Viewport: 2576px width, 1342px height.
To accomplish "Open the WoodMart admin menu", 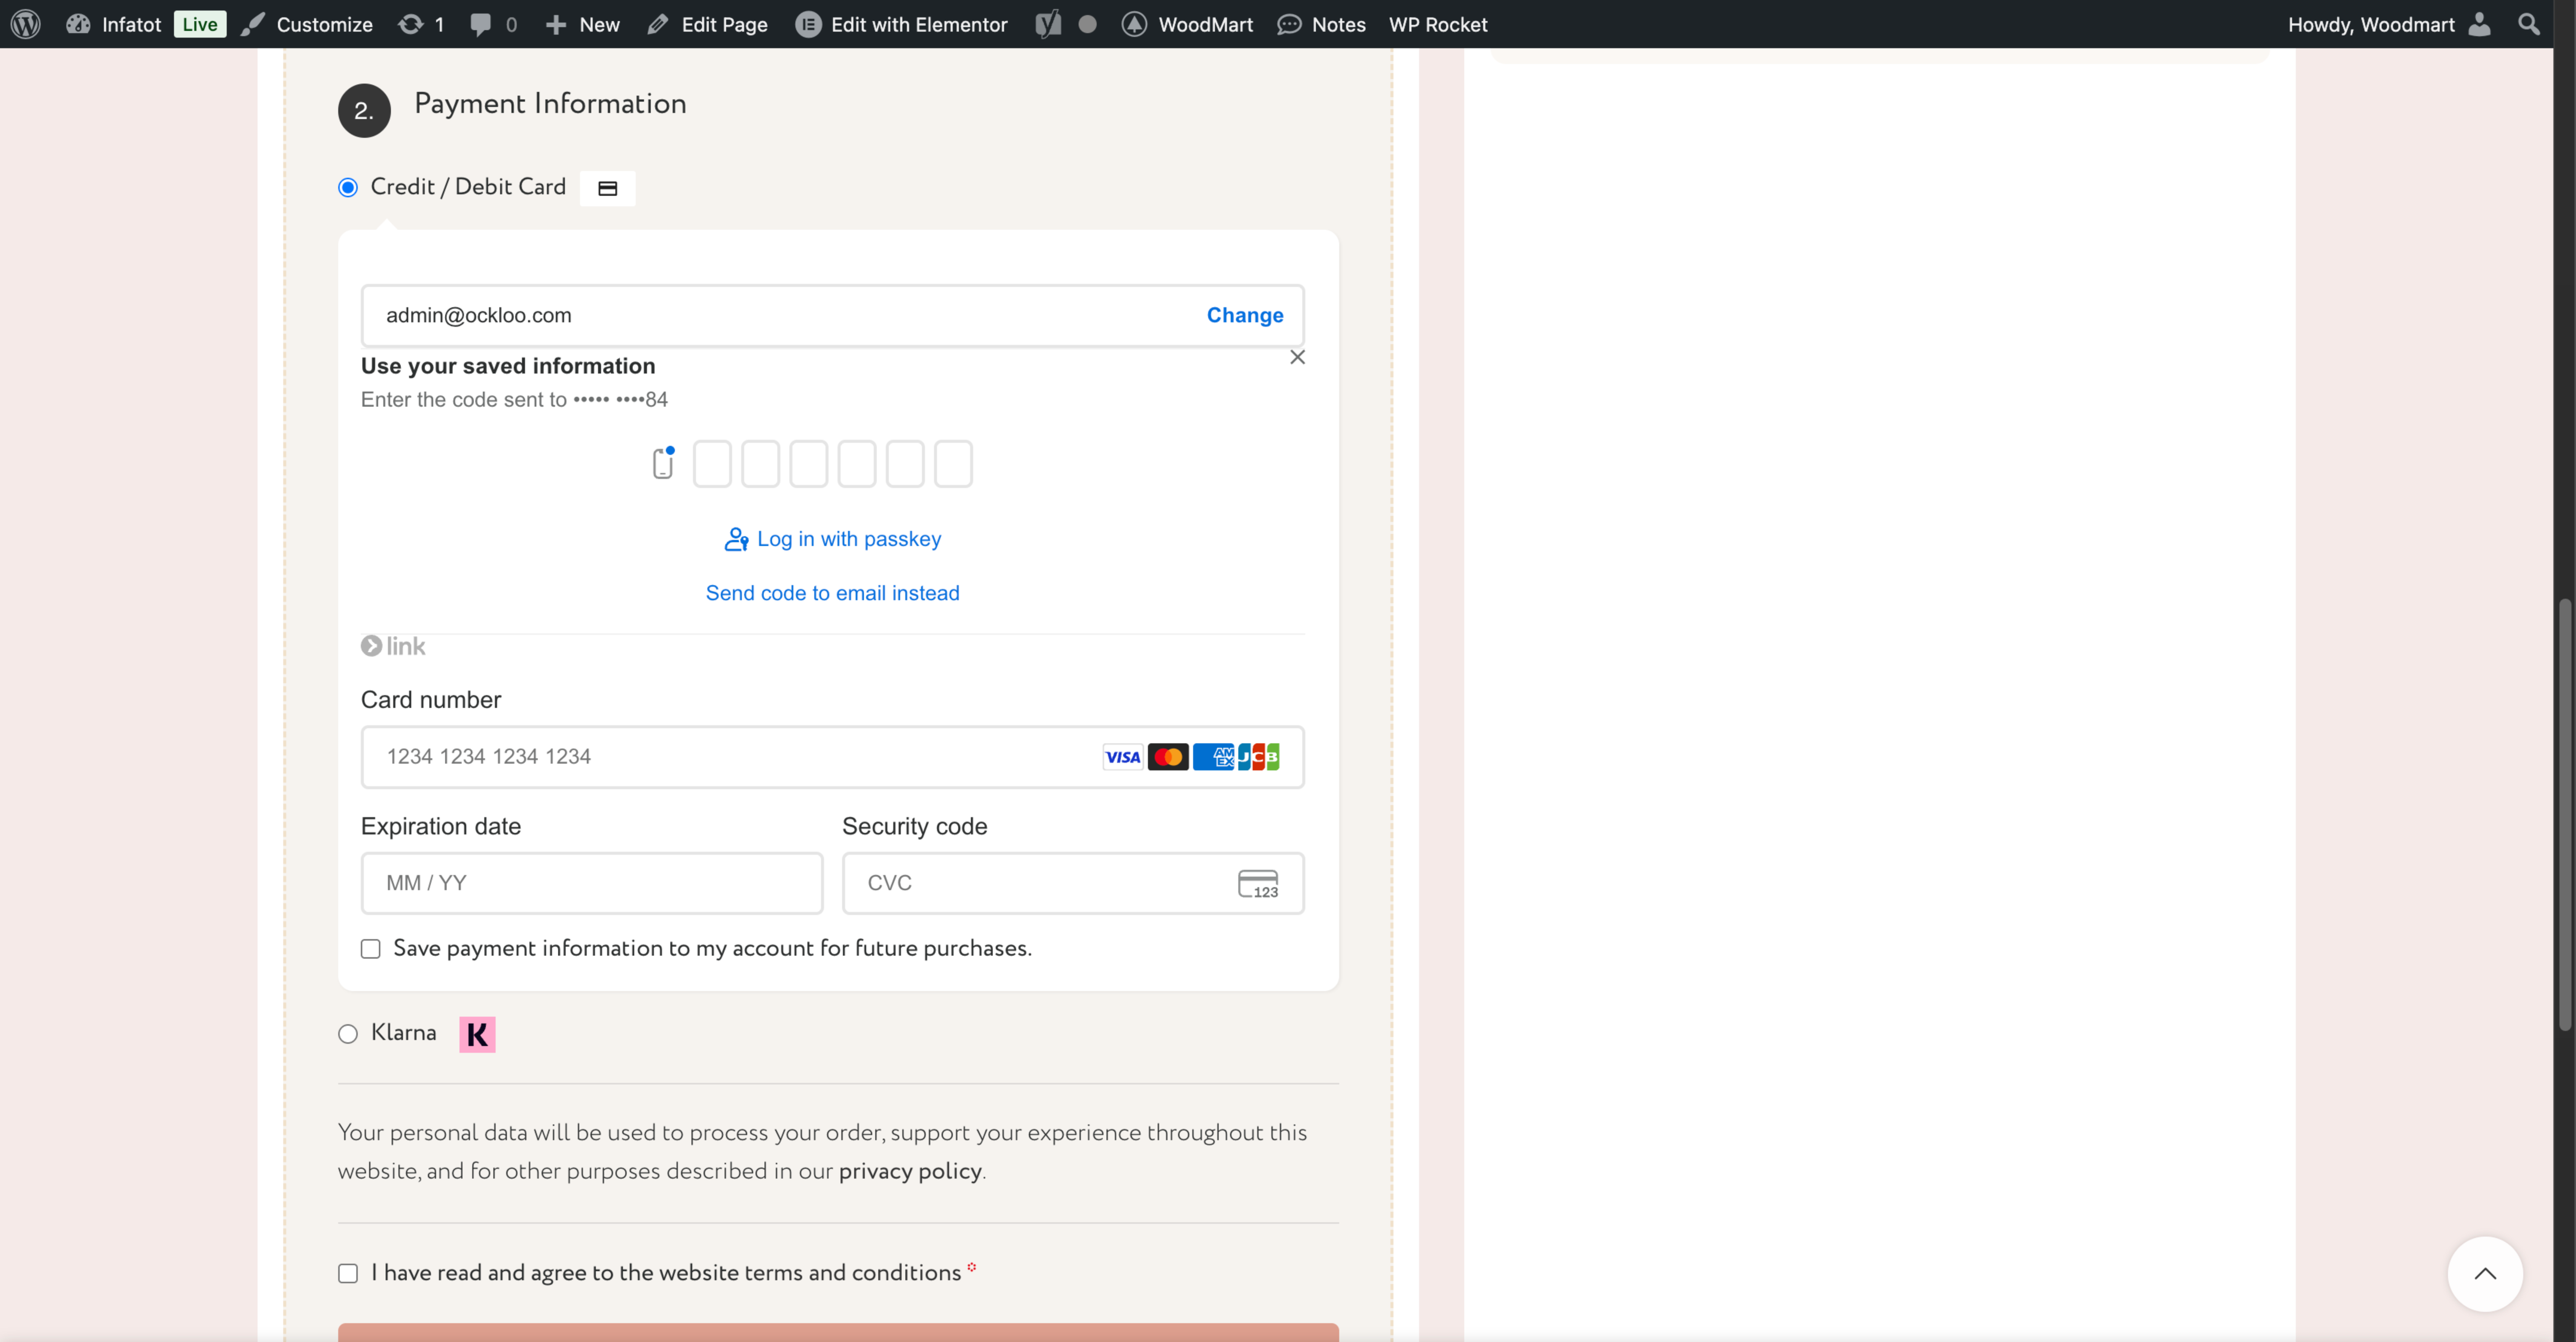I will [1187, 24].
